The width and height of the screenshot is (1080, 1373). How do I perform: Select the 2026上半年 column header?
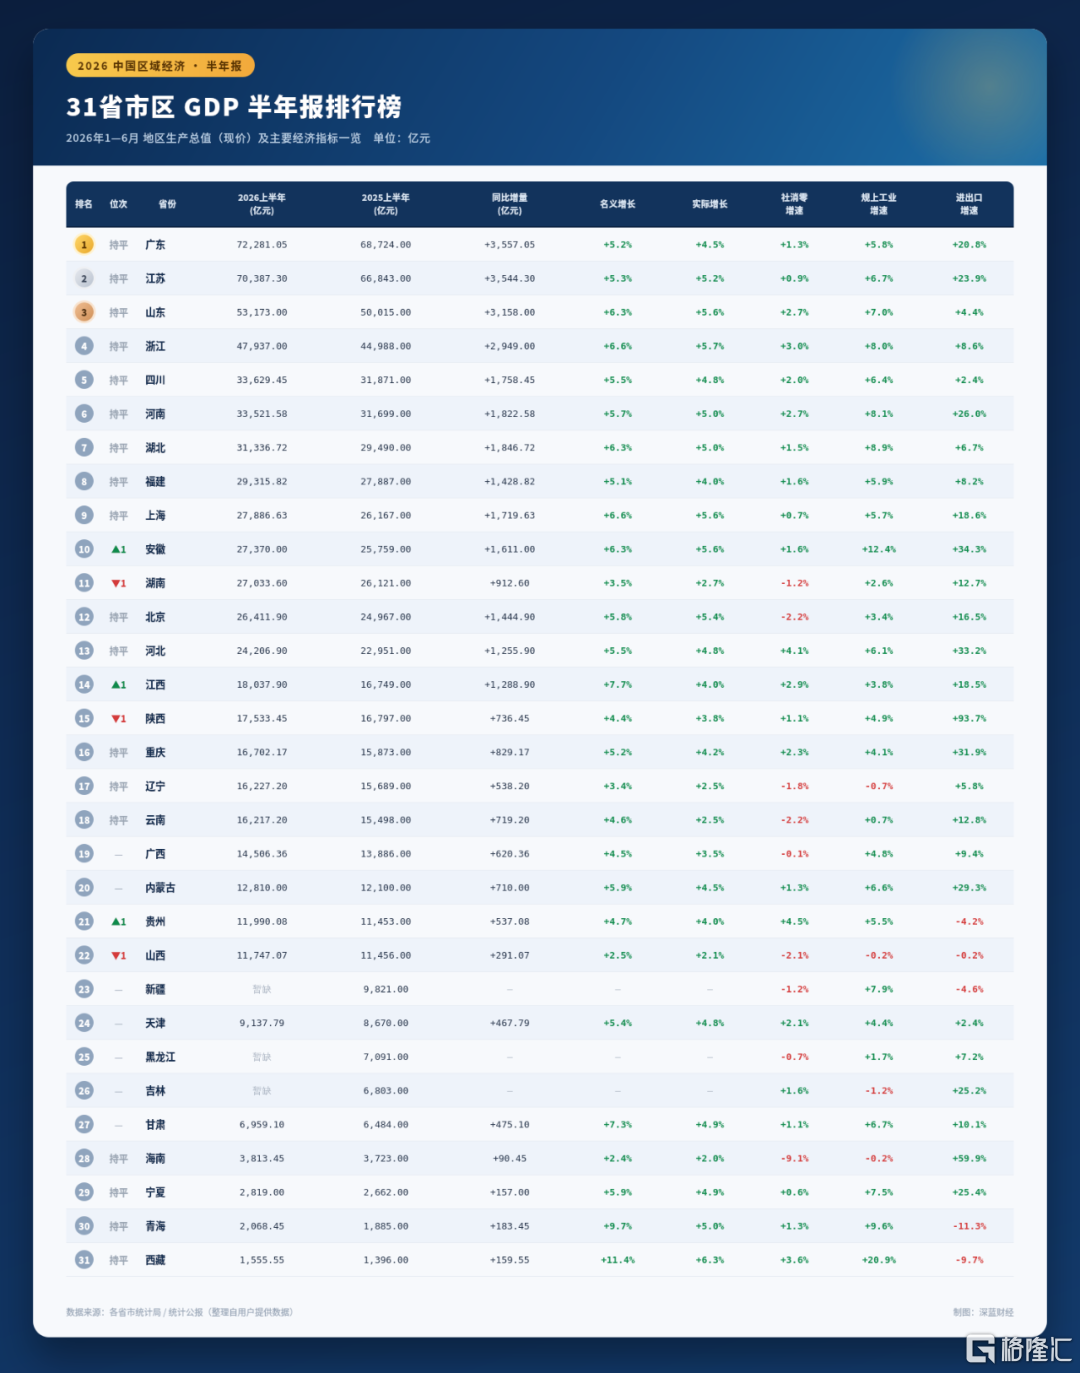[262, 204]
